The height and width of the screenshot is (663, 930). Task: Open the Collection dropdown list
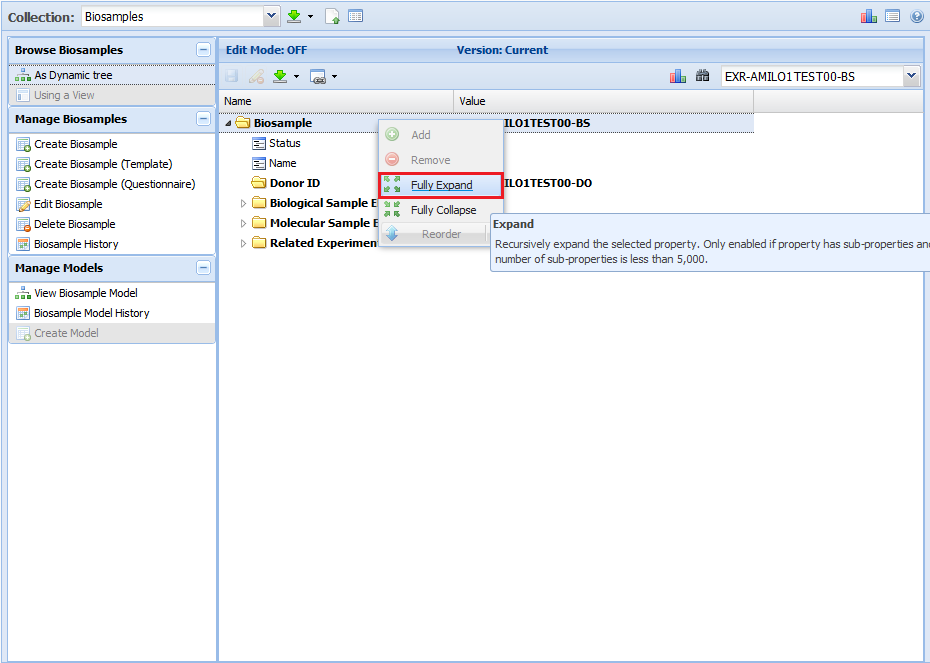271,17
